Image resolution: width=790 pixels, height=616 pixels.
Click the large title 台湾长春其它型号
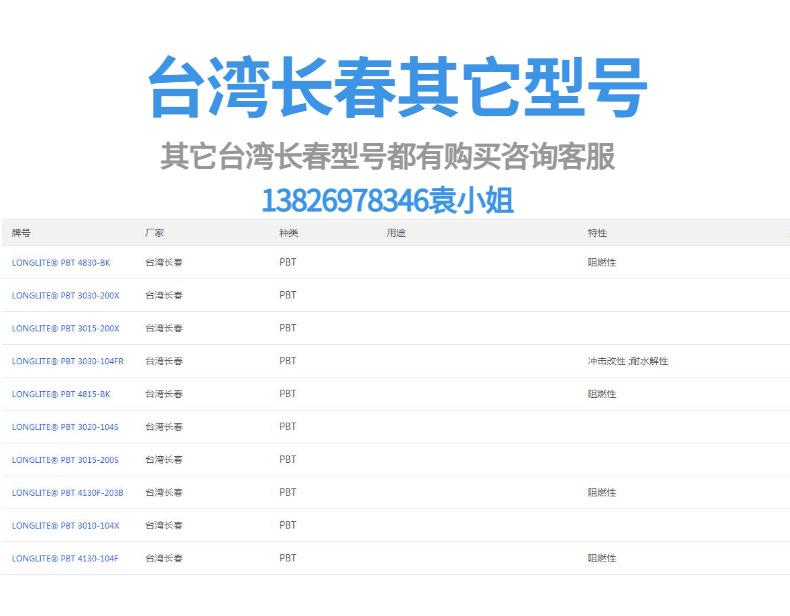(x=397, y=87)
